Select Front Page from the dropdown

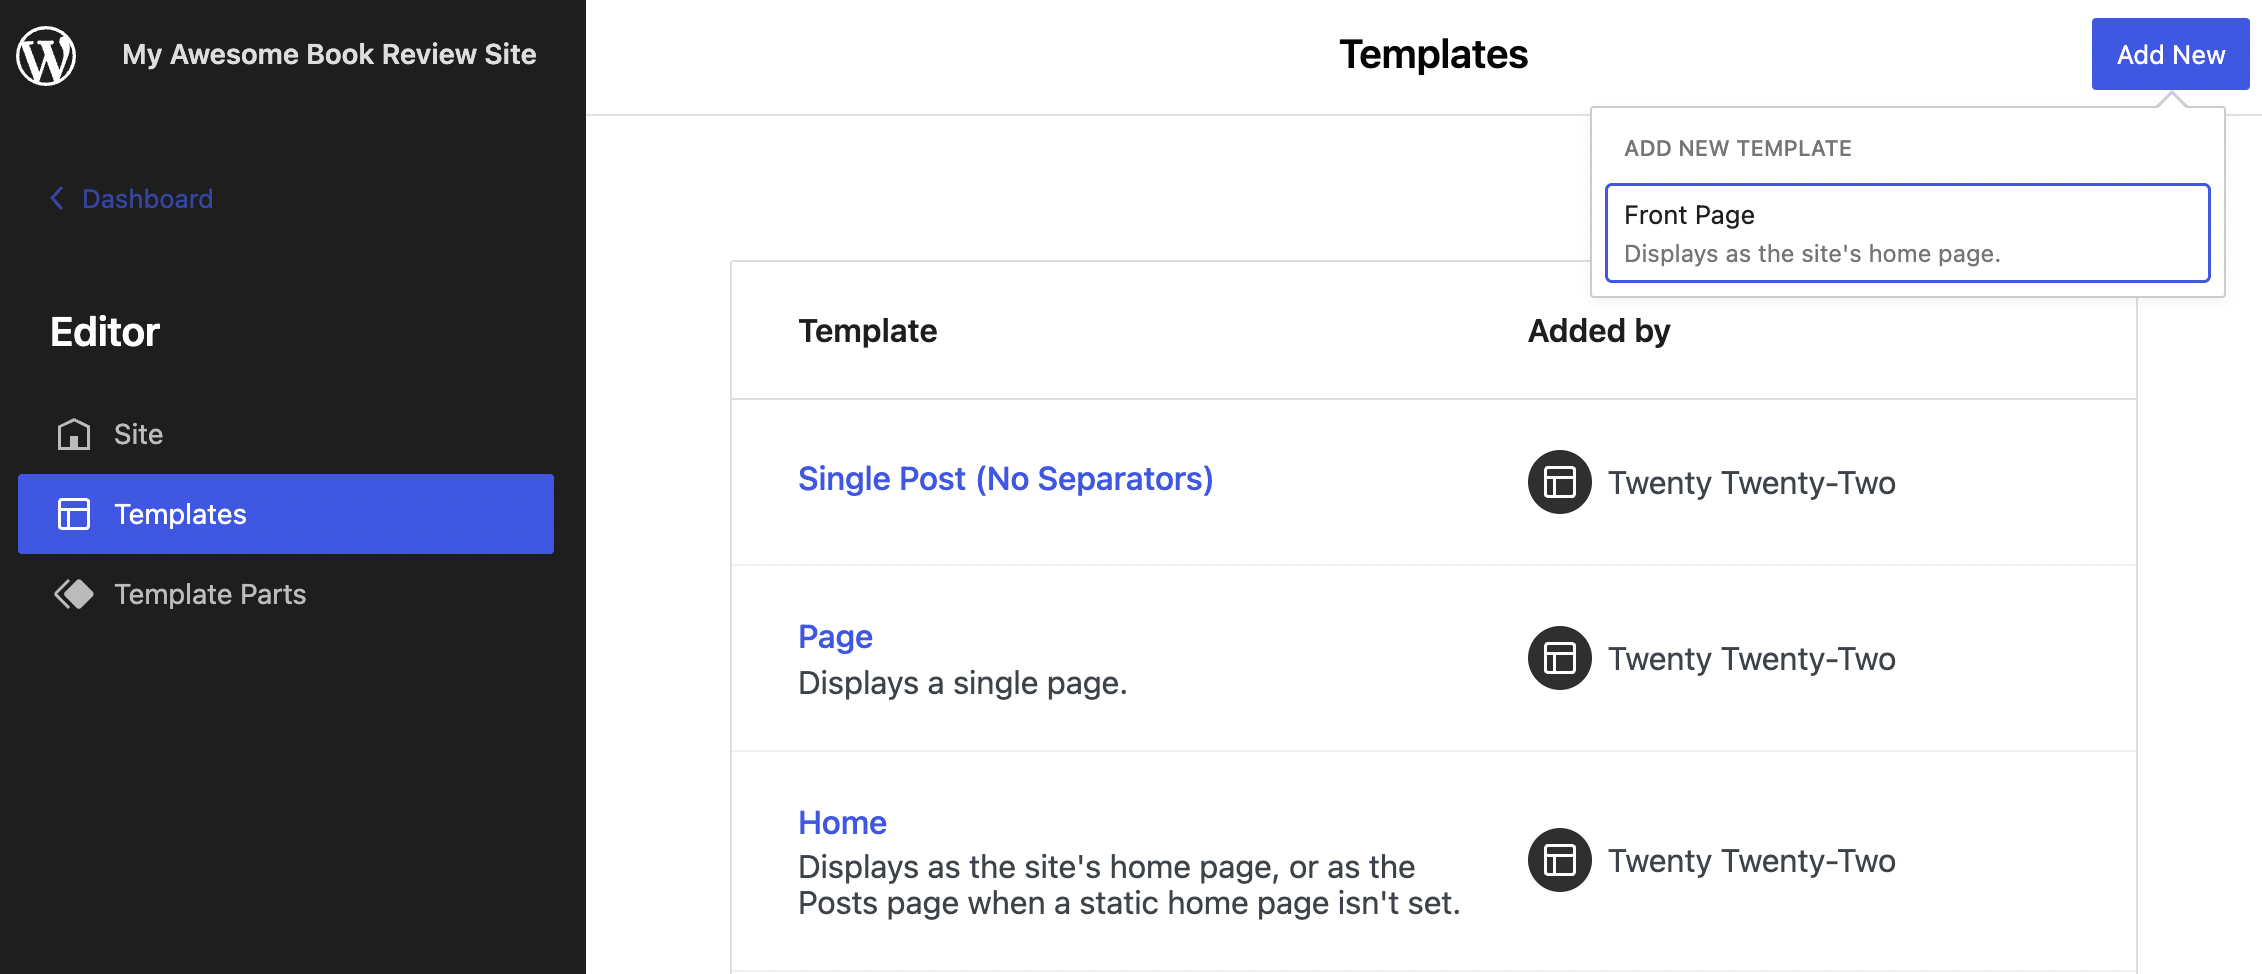click(x=1906, y=233)
